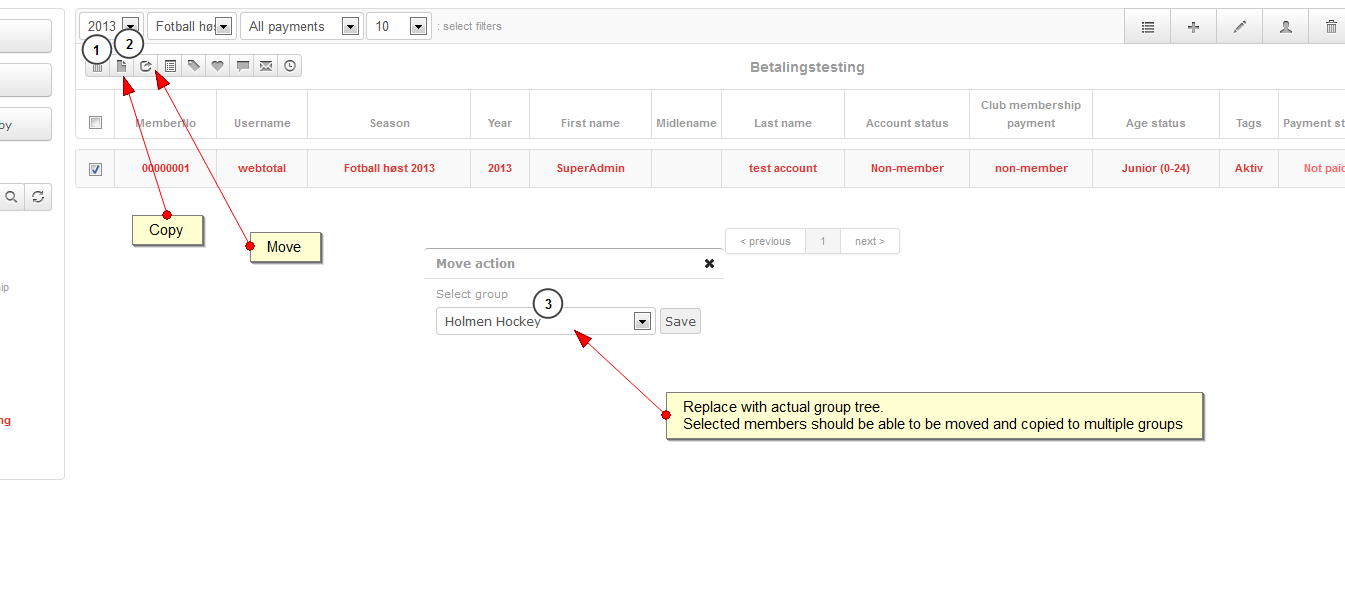The image size is (1345, 596).
Task: Sort by Club membership payment column header
Action: 1031,114
